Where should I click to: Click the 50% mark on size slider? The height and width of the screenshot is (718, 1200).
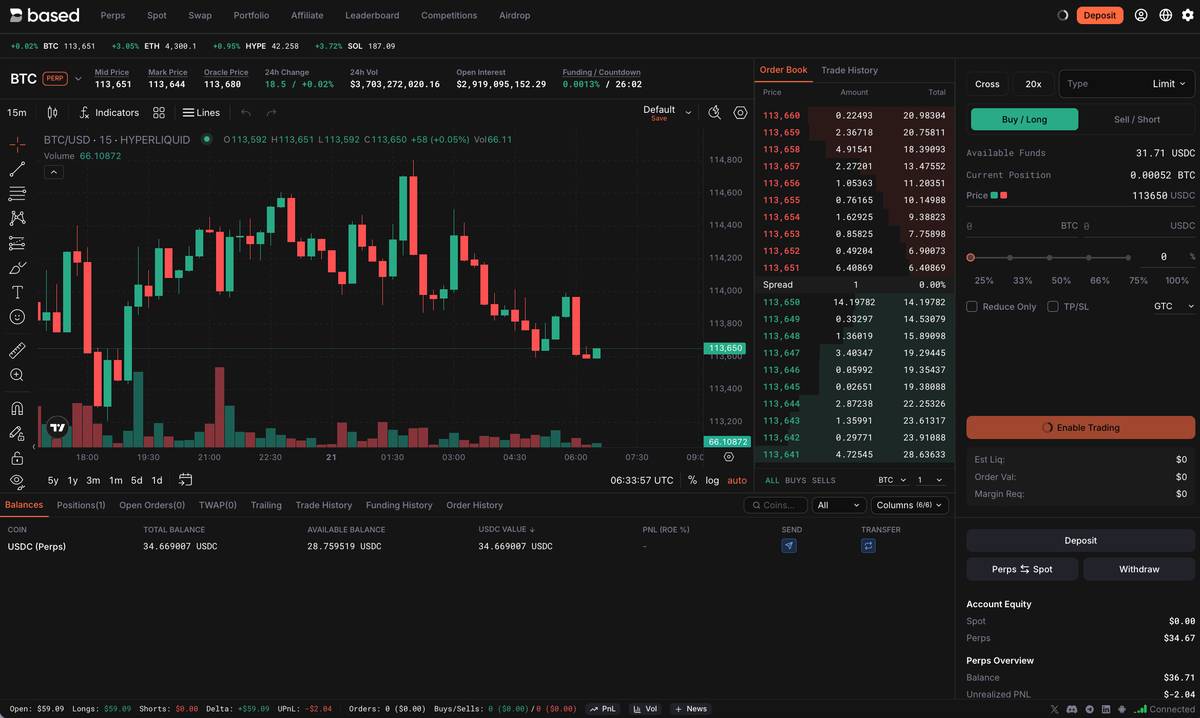pyautogui.click(x=1050, y=258)
